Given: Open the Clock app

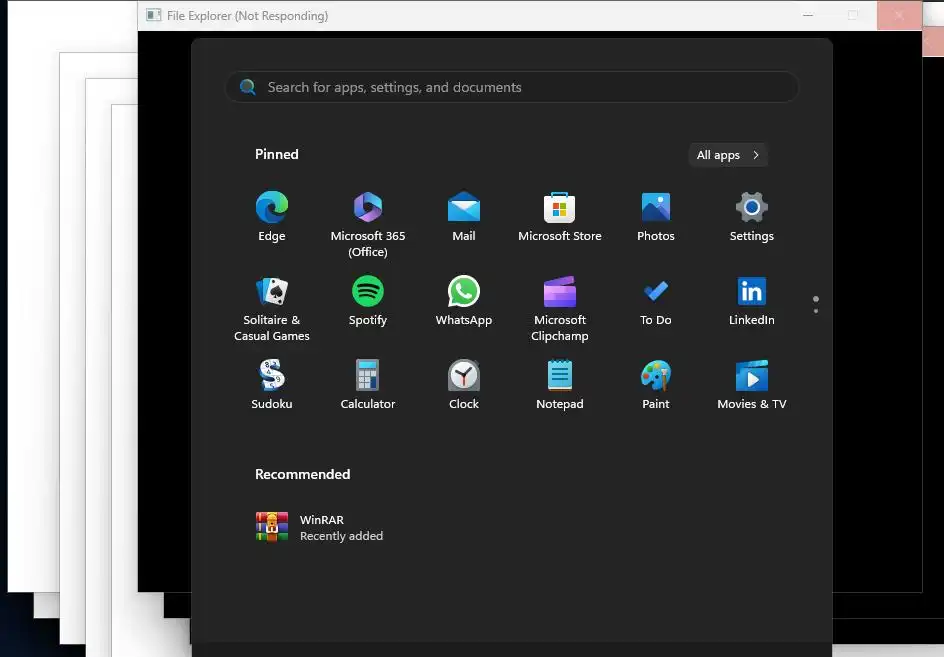Looking at the screenshot, I should (464, 385).
